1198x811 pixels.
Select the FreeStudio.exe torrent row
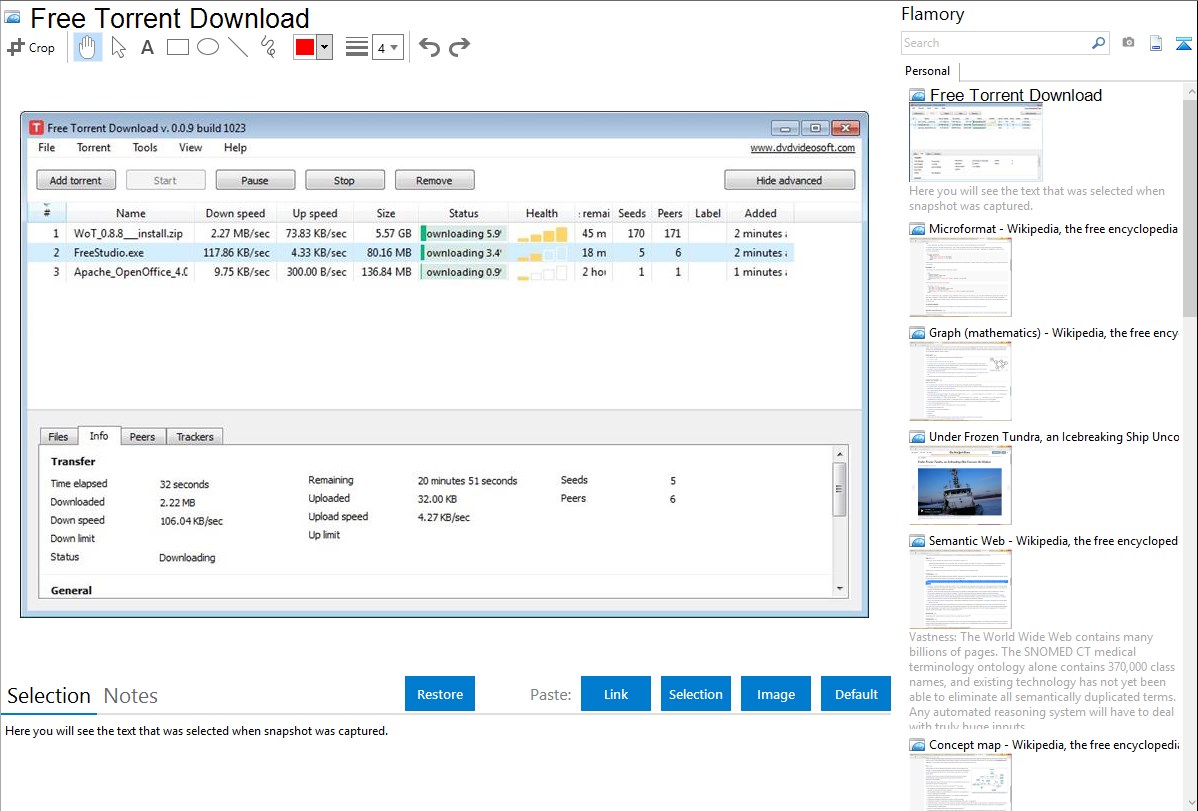click(x=410, y=252)
